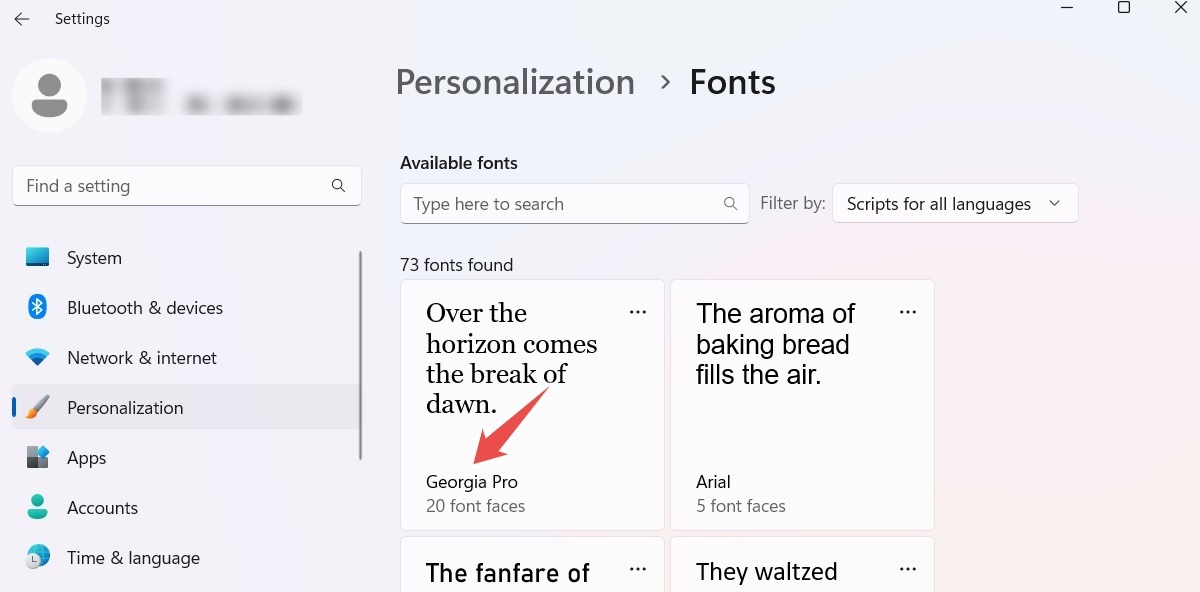This screenshot has height=592, width=1200.
Task: Select the Personalization paintbrush icon
Action: coord(37,407)
